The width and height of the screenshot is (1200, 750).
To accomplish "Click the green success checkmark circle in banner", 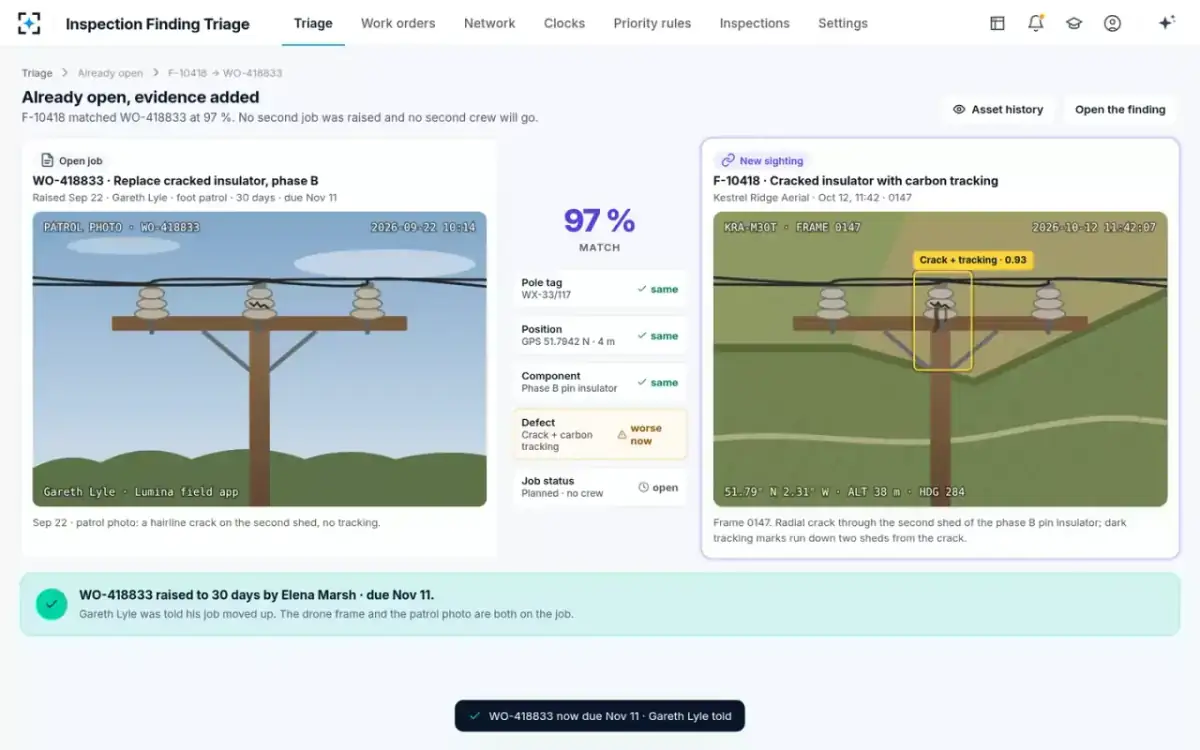I will 52,604.
